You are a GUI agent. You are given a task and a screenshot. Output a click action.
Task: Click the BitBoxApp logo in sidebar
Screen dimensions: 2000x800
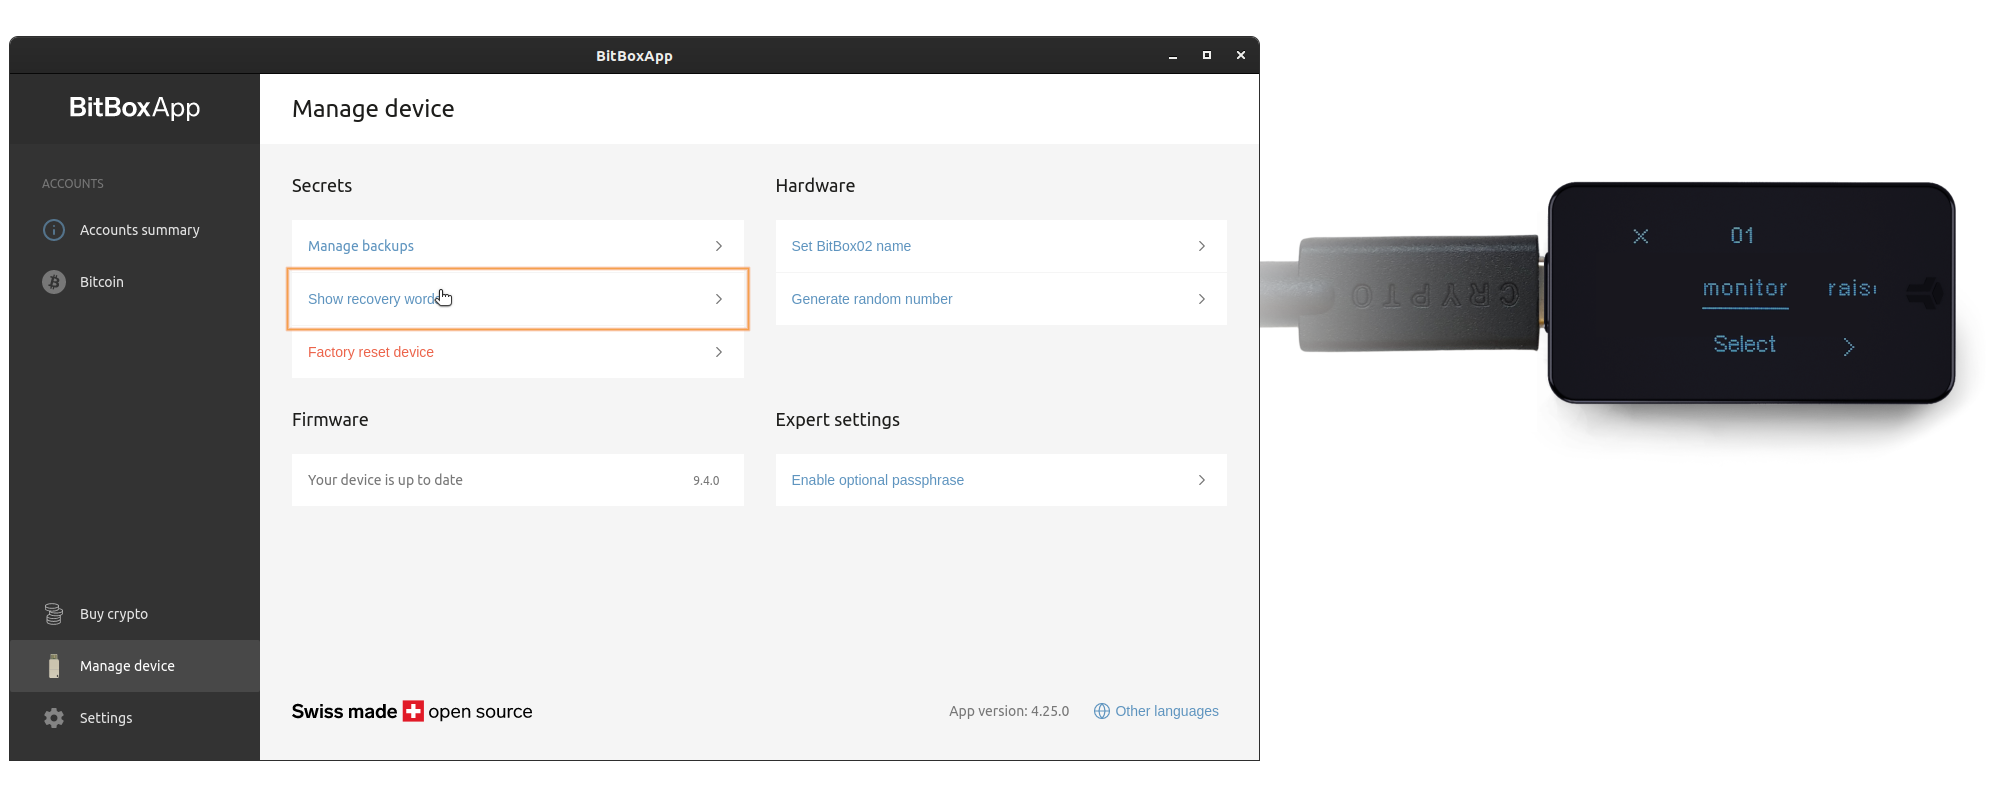134,107
